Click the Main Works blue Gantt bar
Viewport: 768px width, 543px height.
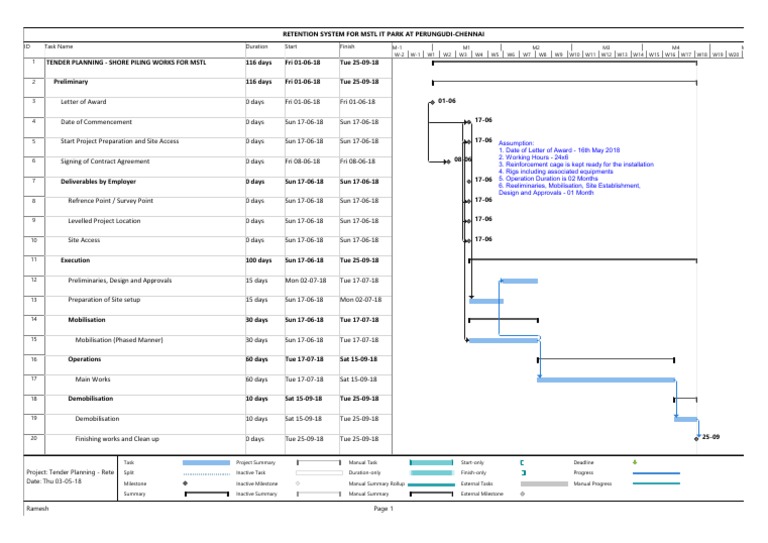click(606, 380)
